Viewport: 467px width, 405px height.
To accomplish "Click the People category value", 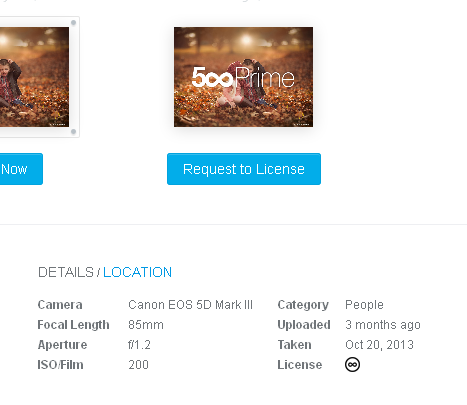I will point(364,305).
